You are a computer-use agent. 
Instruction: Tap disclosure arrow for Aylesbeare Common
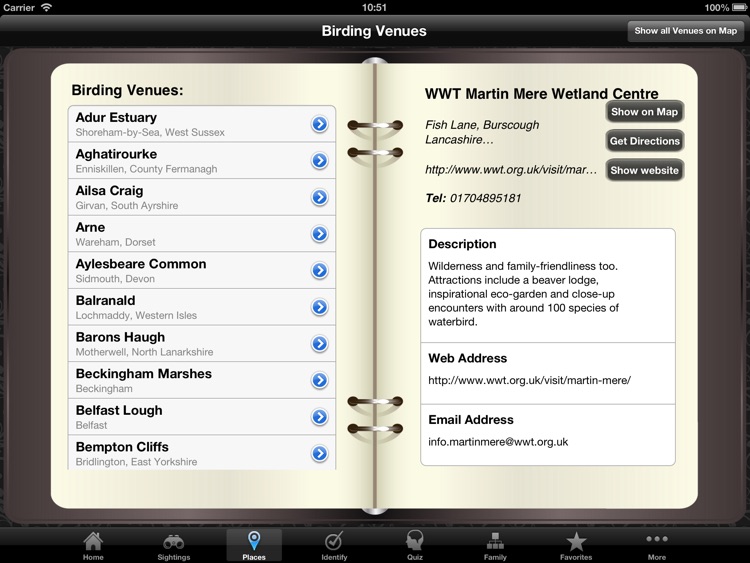320,270
